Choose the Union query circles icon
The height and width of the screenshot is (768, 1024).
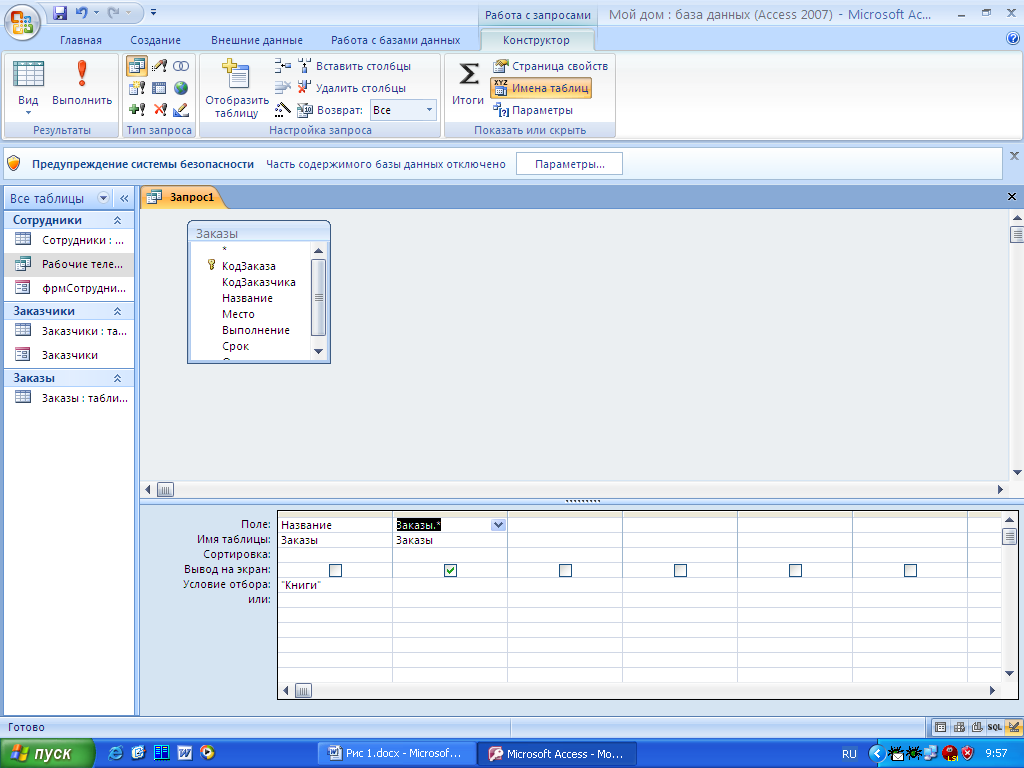(181, 66)
